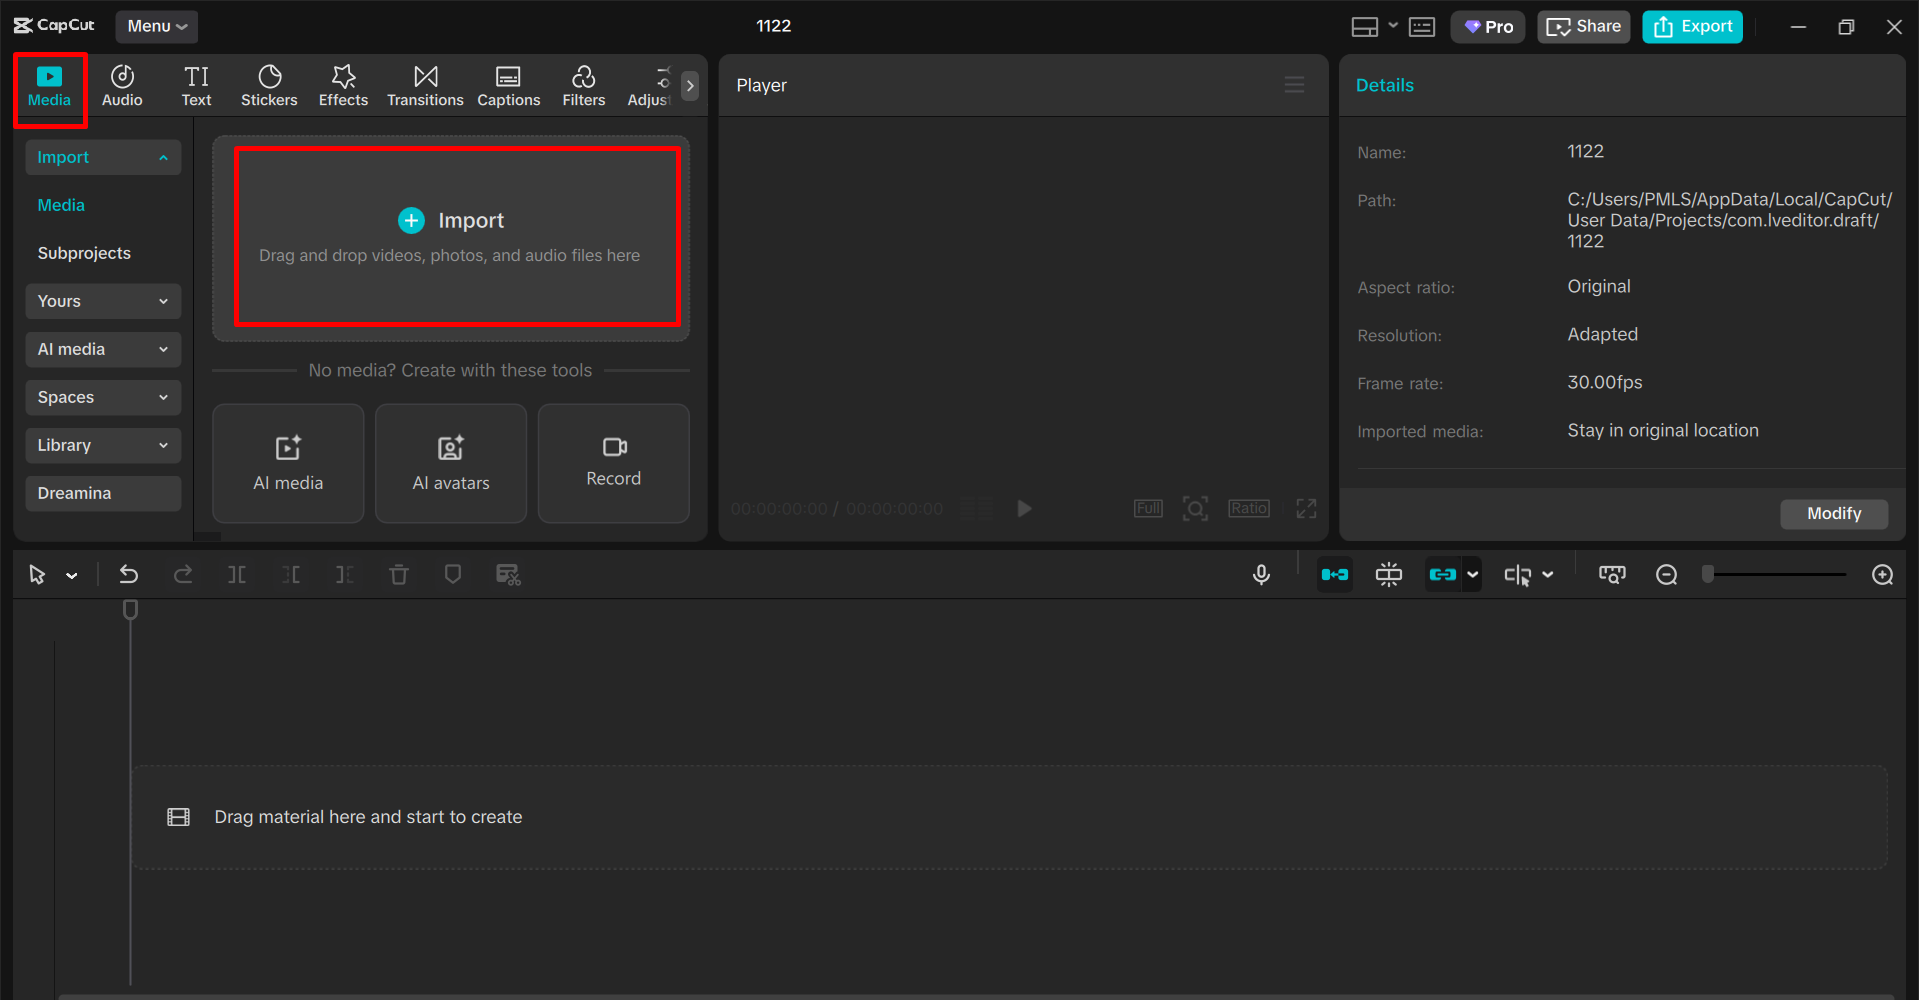1919x1000 pixels.
Task: Switch to the Transitions panel
Action: (425, 84)
